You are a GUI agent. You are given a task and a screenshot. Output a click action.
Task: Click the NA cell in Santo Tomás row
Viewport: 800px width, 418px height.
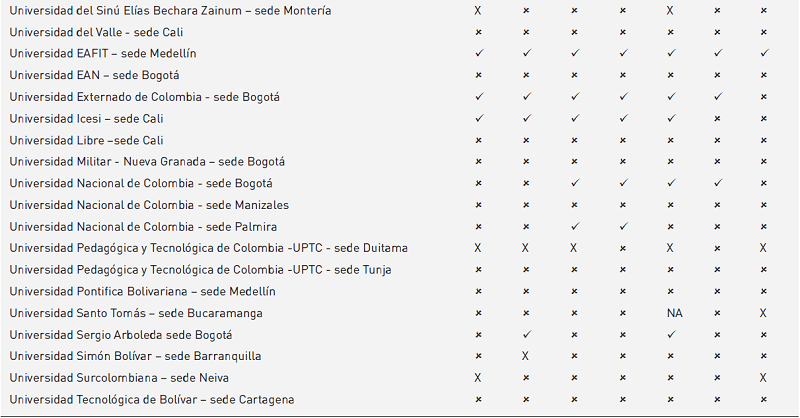pyautogui.click(x=674, y=313)
